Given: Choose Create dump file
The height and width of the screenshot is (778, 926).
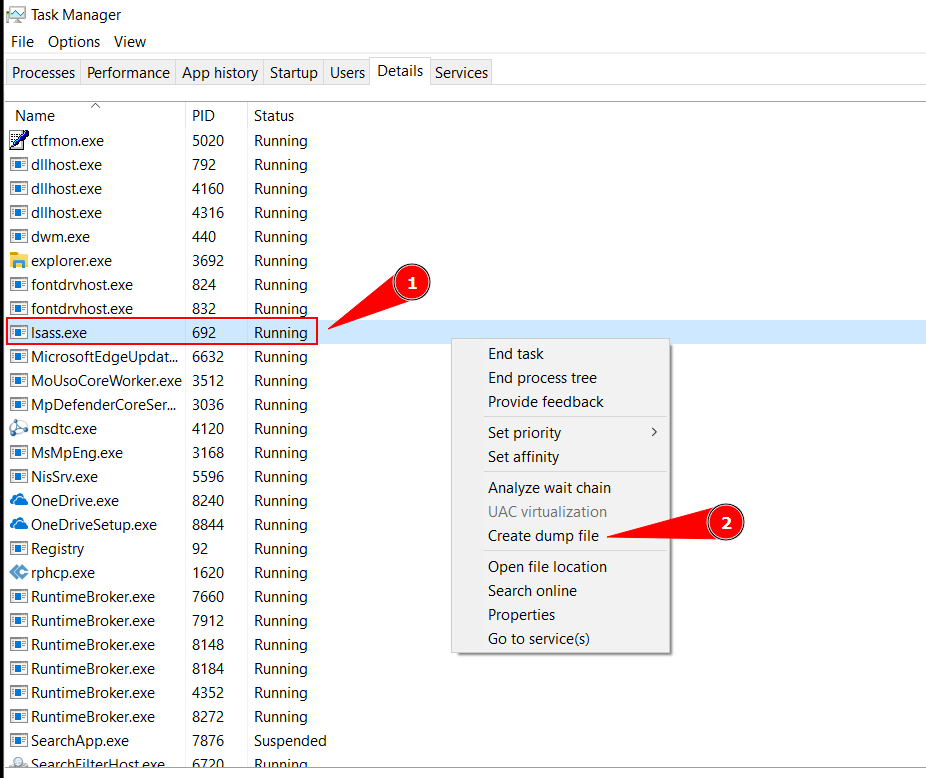Looking at the screenshot, I should pyautogui.click(x=543, y=536).
